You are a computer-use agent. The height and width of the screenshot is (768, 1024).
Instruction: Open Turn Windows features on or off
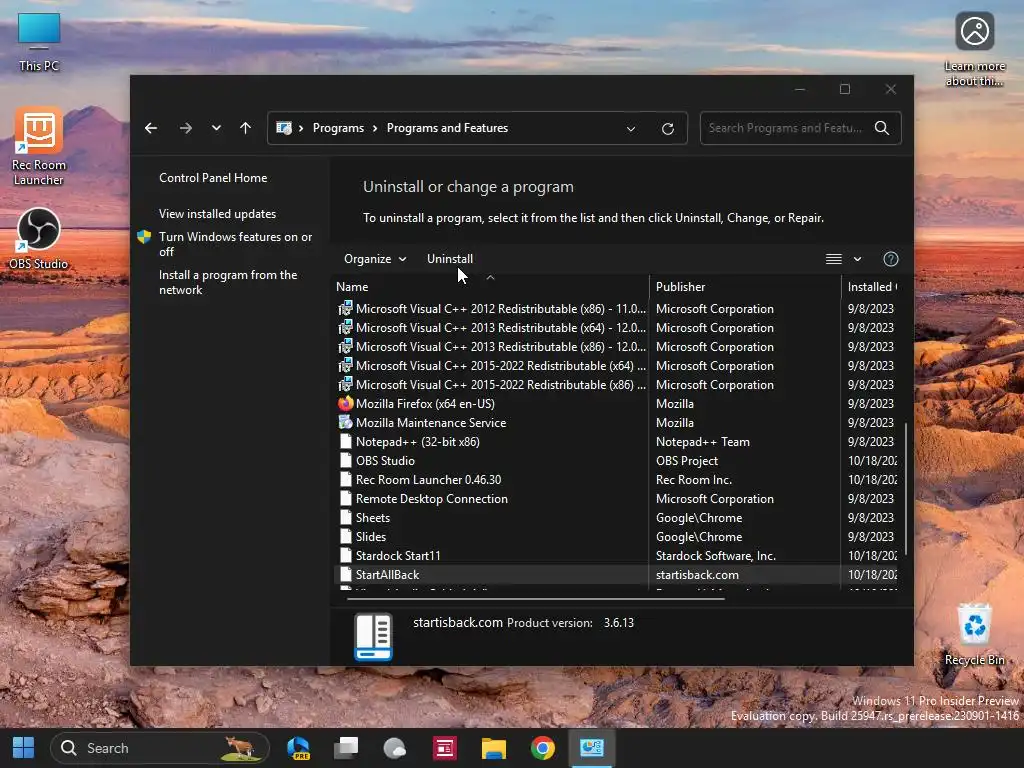pyautogui.click(x=235, y=244)
